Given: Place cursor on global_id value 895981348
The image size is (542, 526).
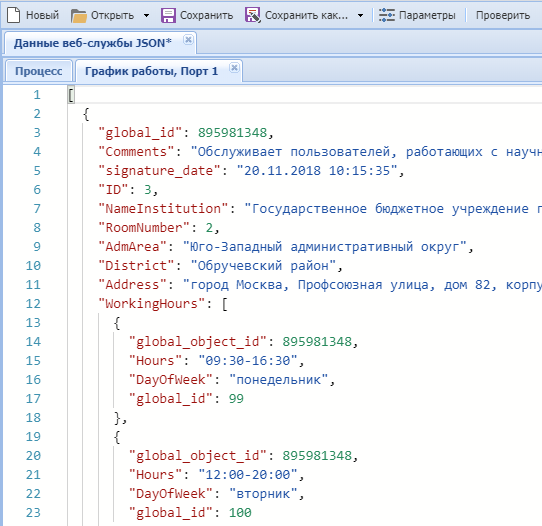Looking at the screenshot, I should pos(233,133).
